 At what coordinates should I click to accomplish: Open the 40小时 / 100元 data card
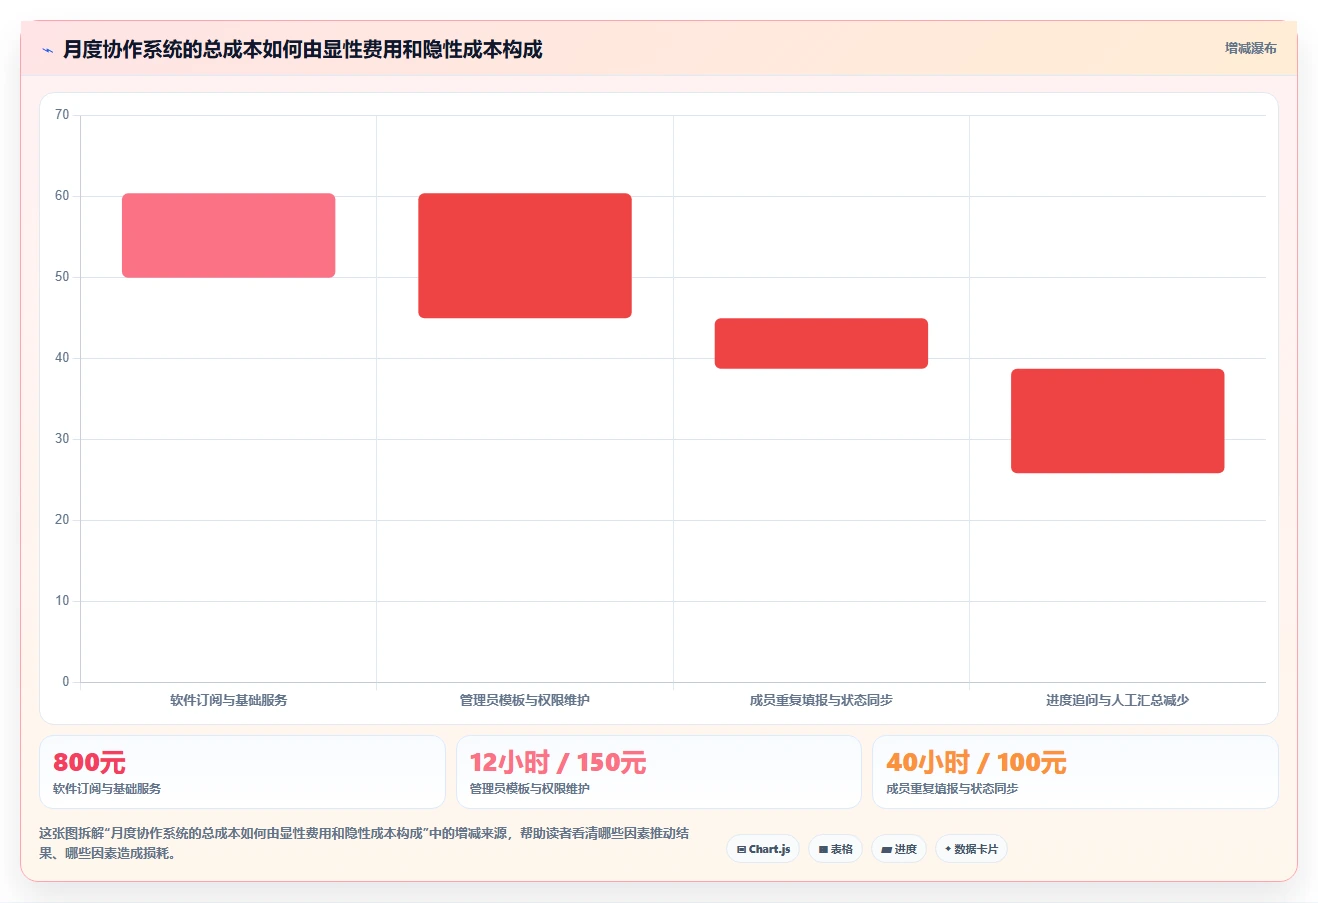[x=1075, y=772]
